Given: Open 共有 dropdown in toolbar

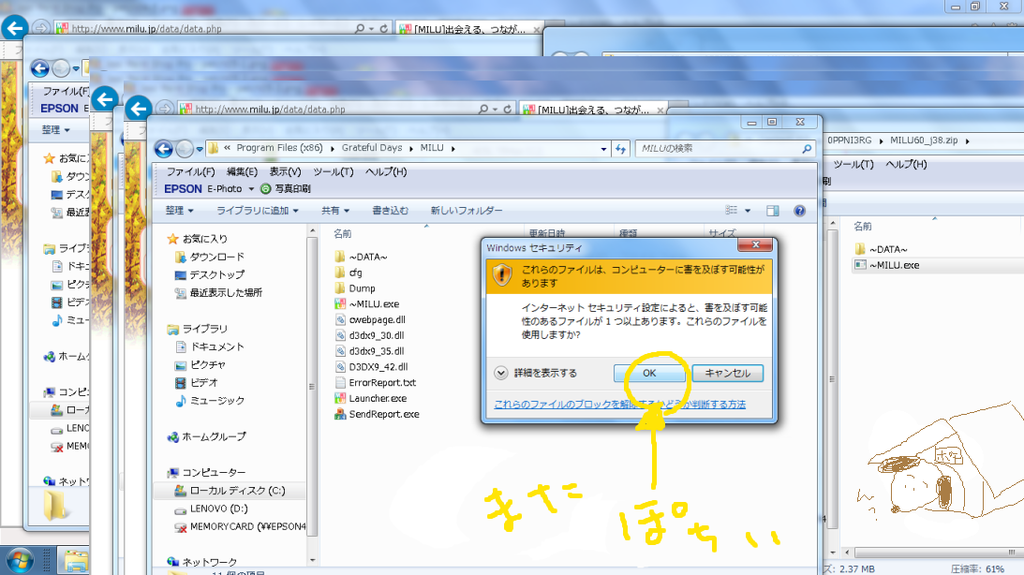Looking at the screenshot, I should click(335, 210).
